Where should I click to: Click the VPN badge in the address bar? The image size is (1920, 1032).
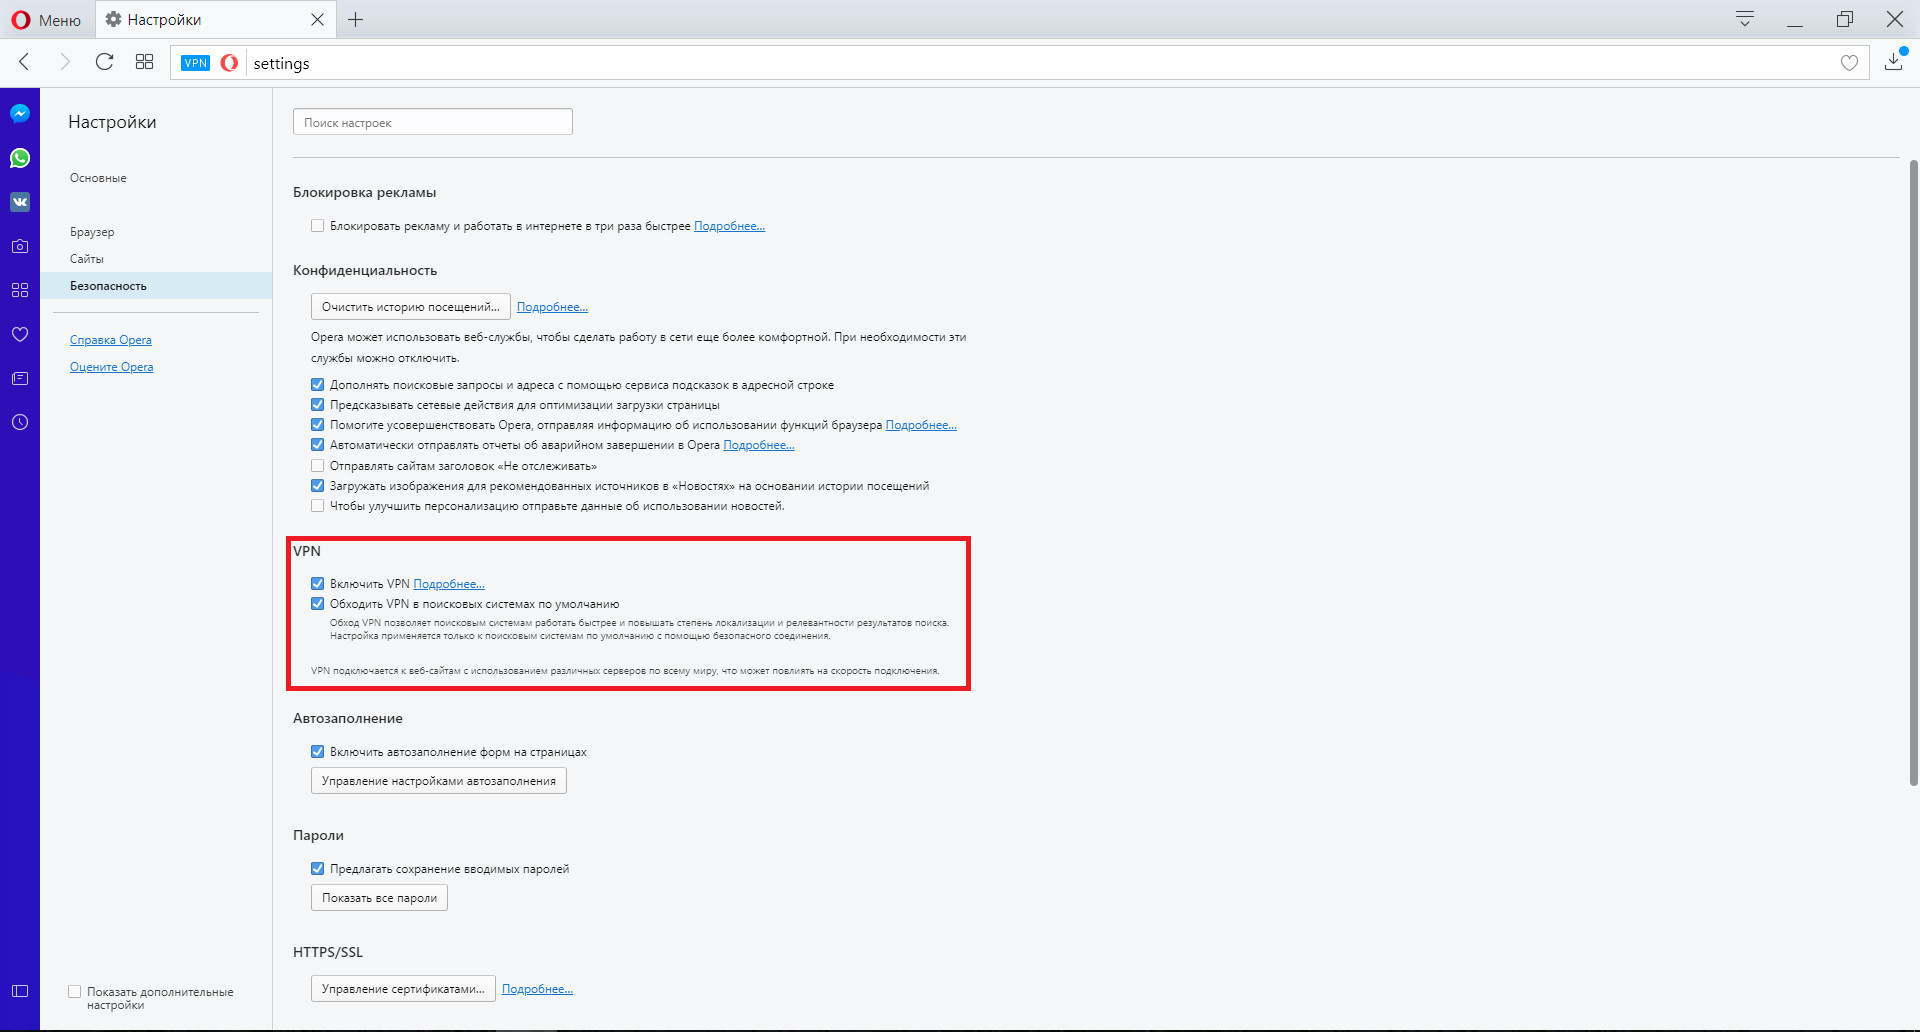point(195,62)
